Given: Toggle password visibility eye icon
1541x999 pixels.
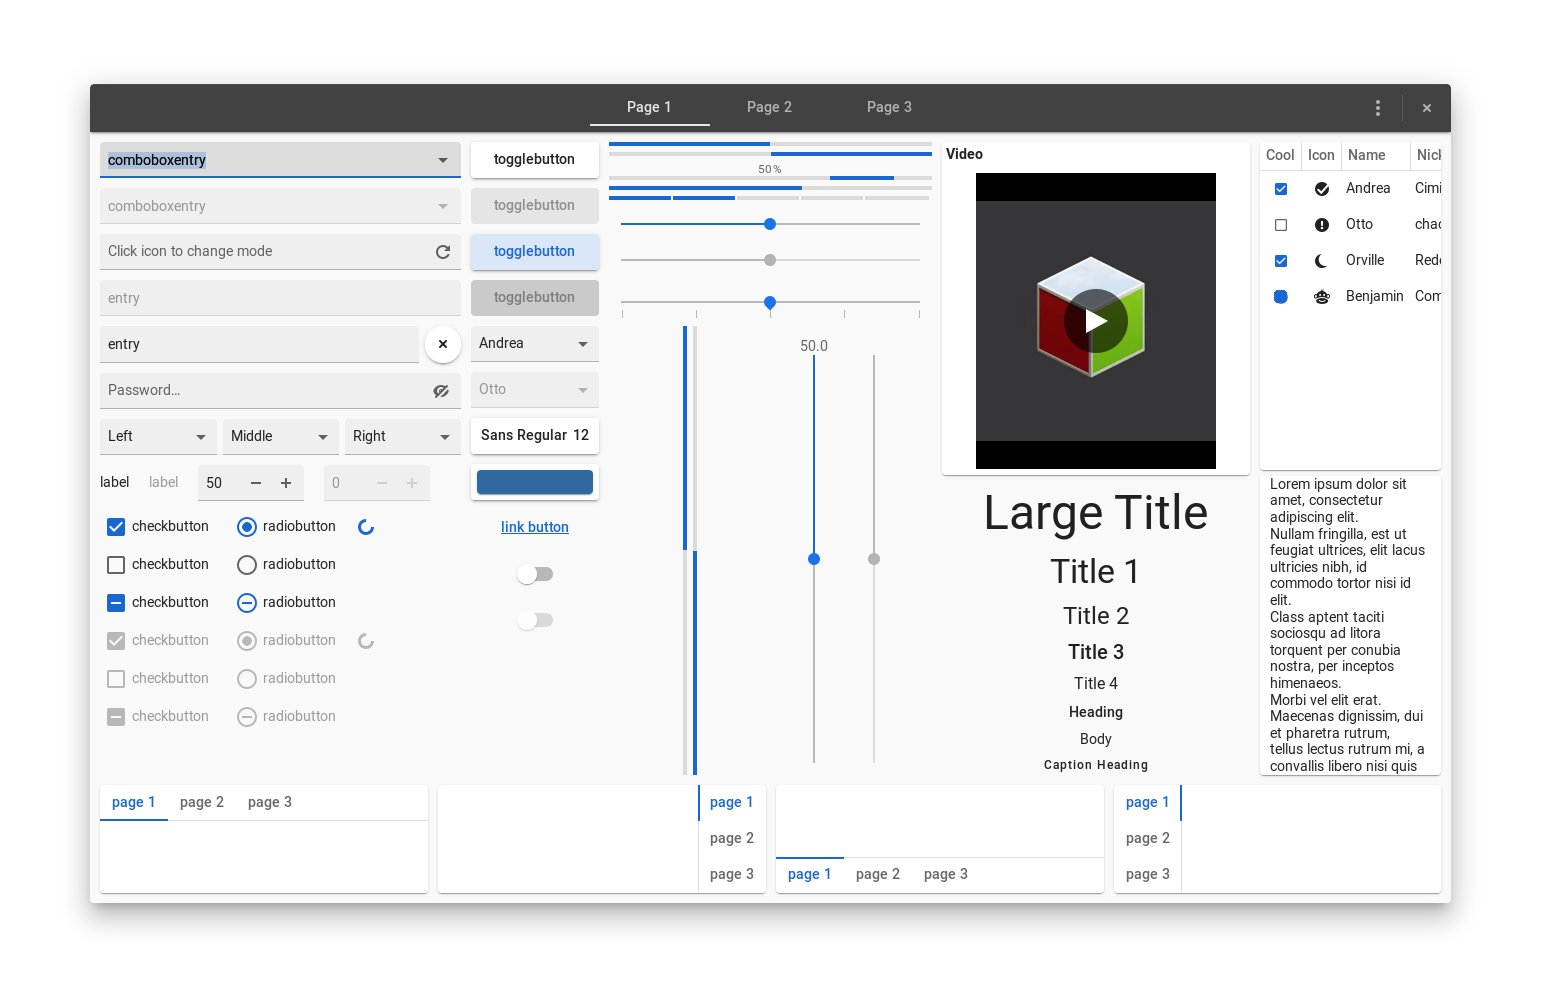Looking at the screenshot, I should (x=441, y=391).
